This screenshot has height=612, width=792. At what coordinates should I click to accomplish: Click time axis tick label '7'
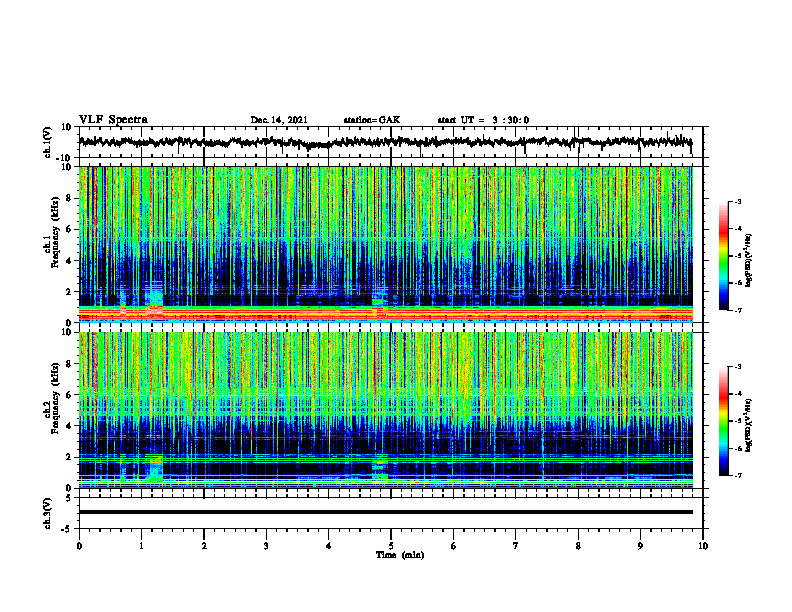click(x=516, y=546)
